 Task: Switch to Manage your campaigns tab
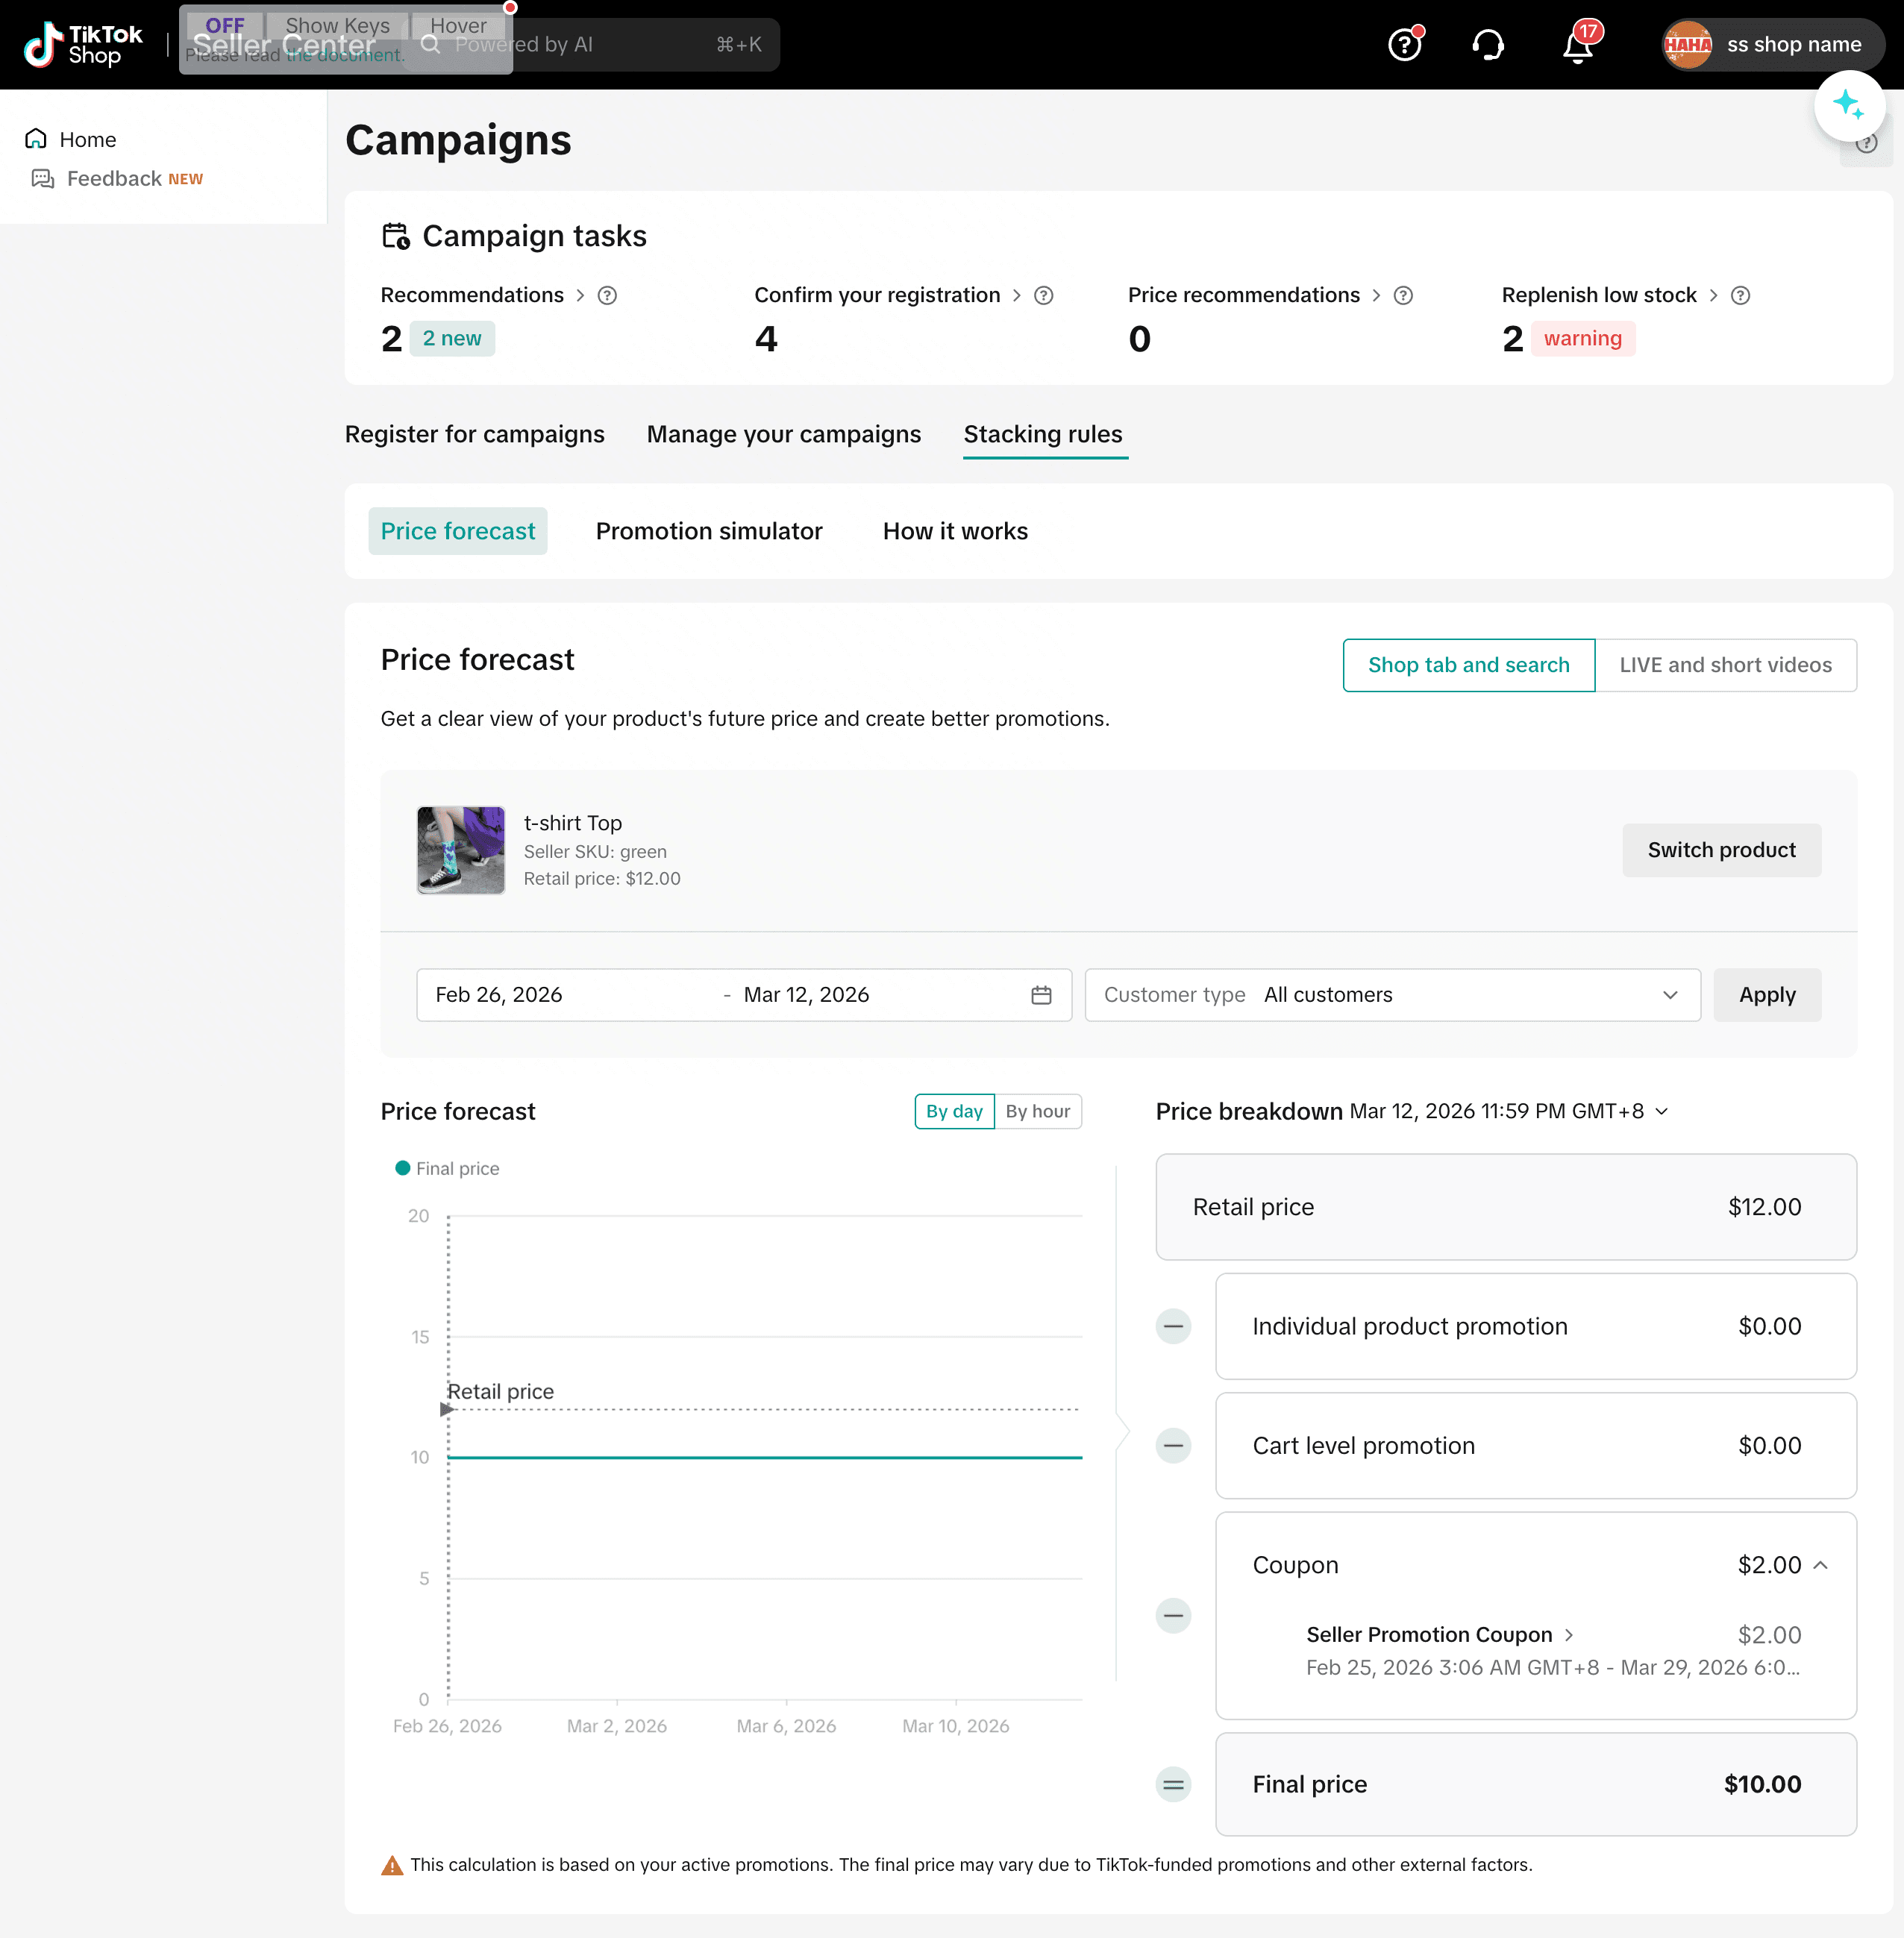click(x=783, y=434)
